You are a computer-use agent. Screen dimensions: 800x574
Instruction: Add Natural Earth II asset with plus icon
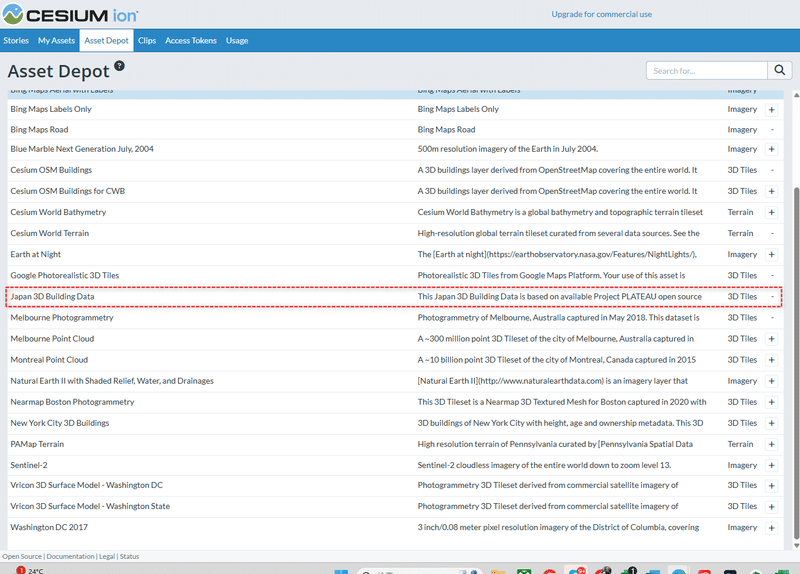771,381
